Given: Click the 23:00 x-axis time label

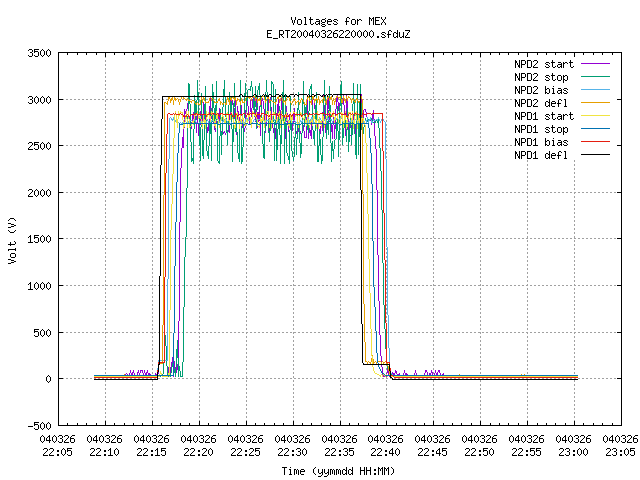Looking at the screenshot, I should pos(573,453).
